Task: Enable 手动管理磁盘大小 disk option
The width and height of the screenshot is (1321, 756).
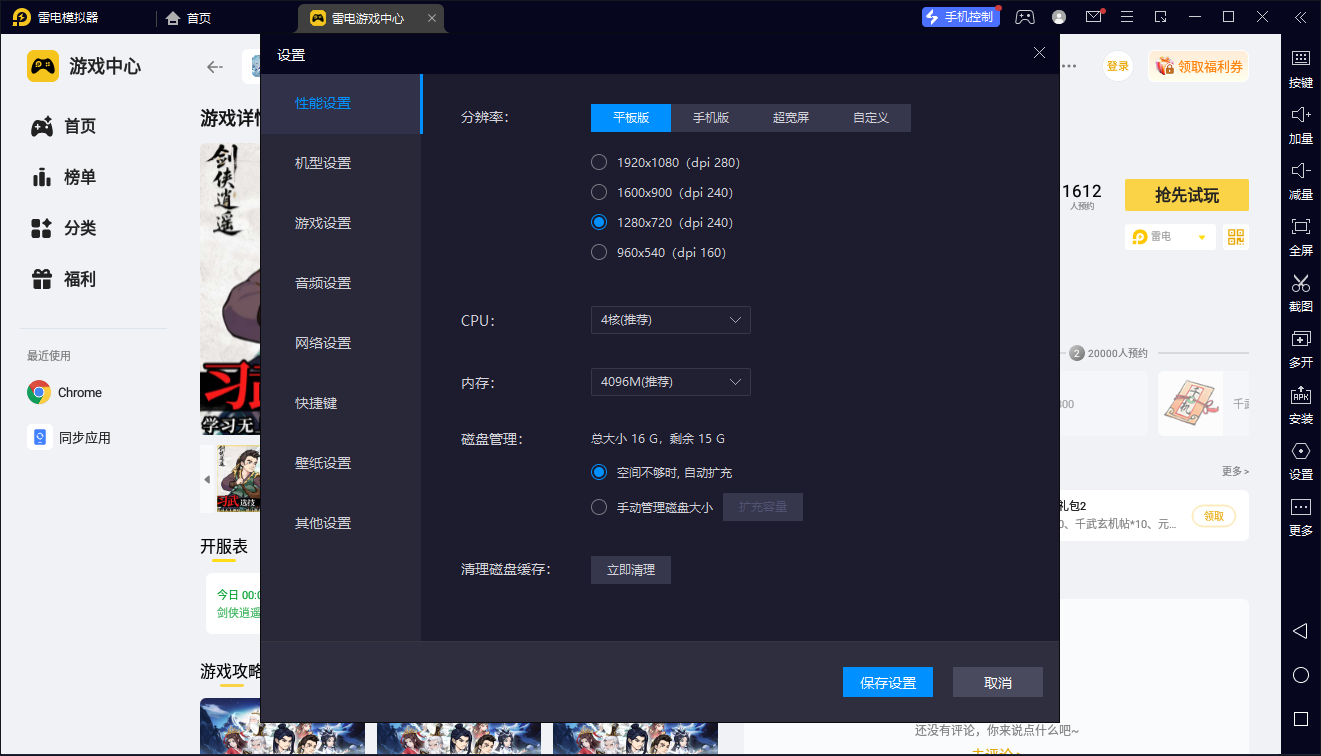Action: point(600,506)
